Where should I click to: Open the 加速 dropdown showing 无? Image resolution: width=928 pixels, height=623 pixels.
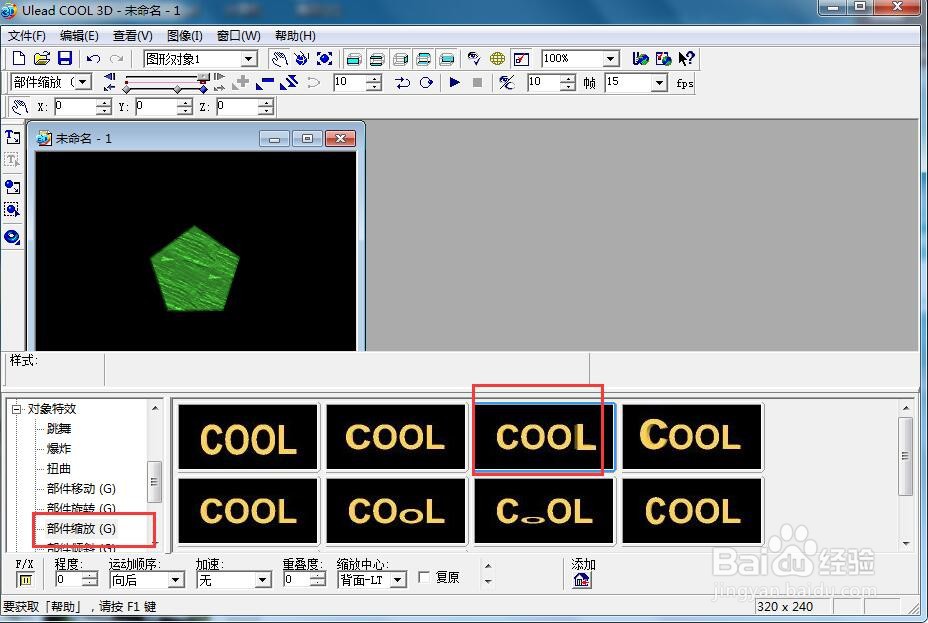263,580
